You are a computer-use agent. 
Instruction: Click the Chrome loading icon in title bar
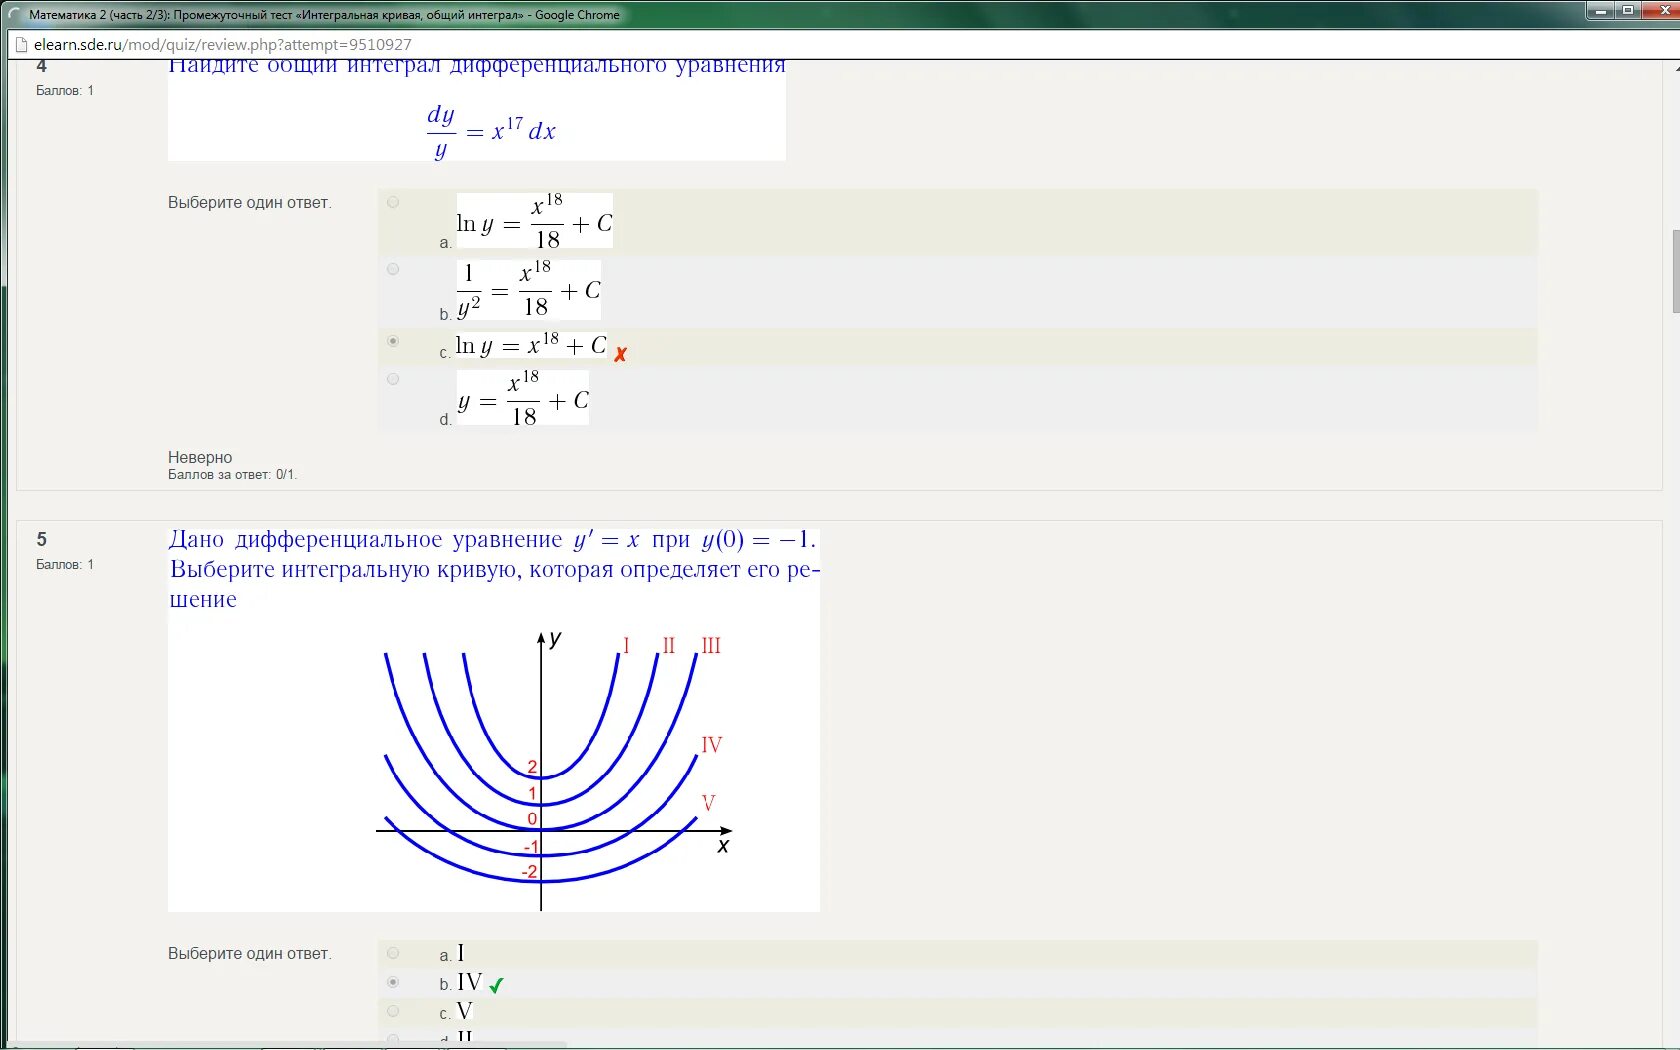click(15, 15)
